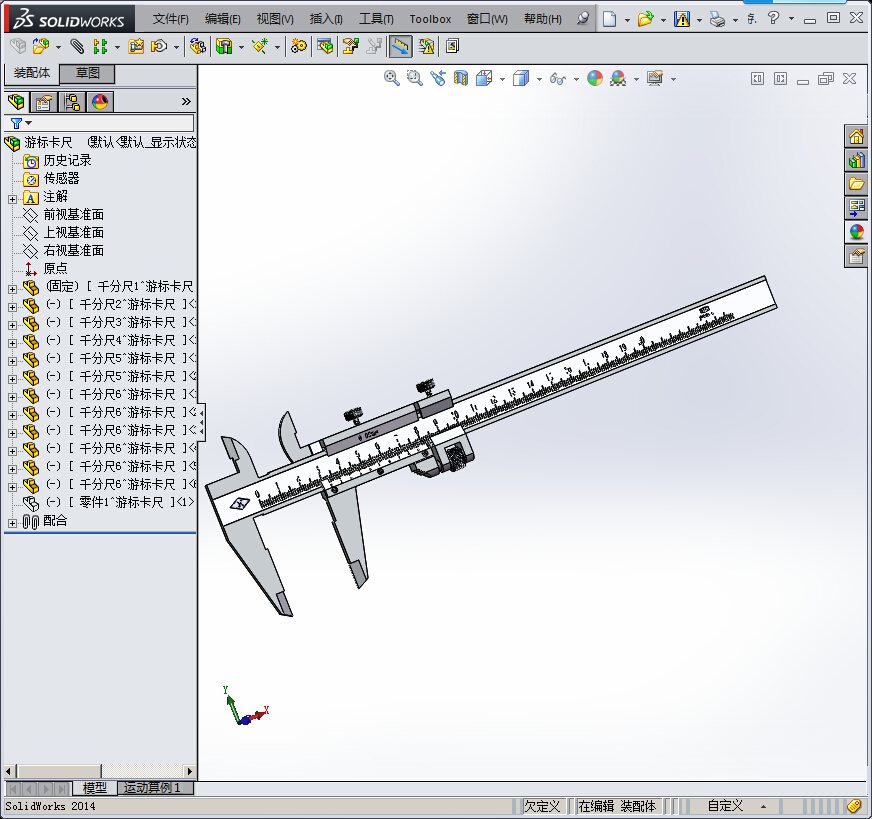Open Display Style cube icon
Image resolution: width=872 pixels, height=819 pixels.
click(521, 78)
